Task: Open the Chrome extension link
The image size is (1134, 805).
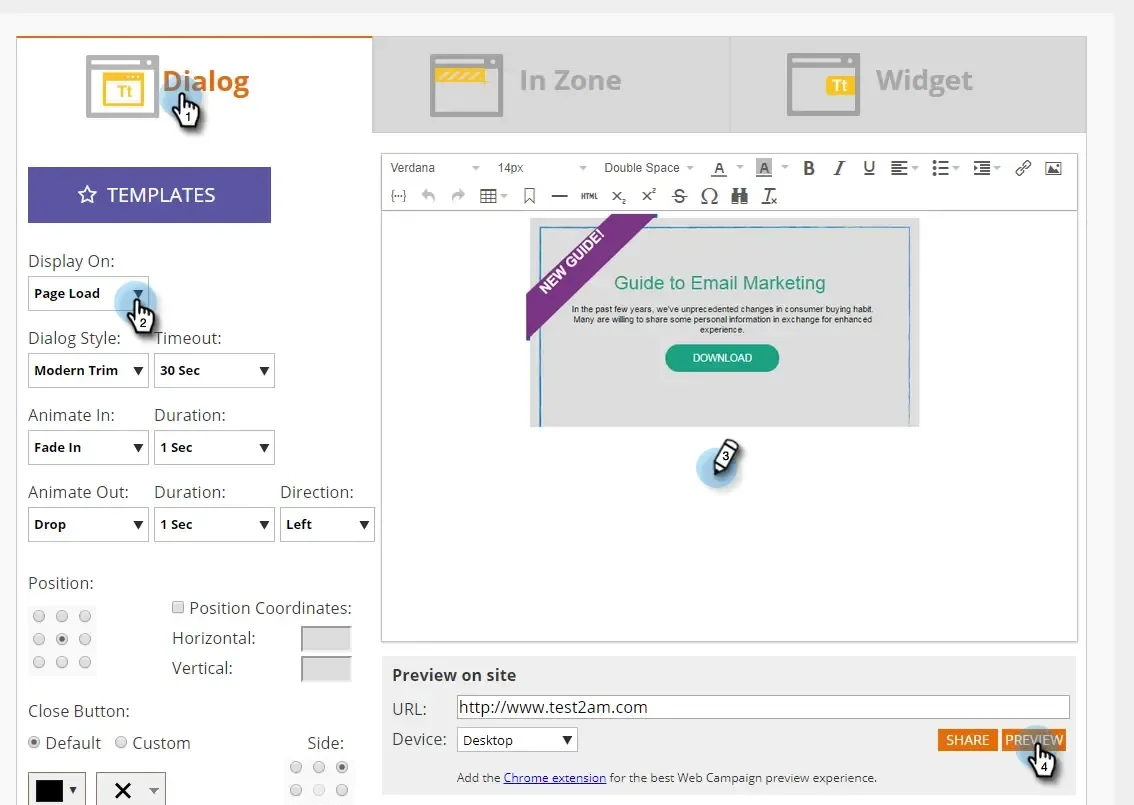Action: (x=555, y=777)
